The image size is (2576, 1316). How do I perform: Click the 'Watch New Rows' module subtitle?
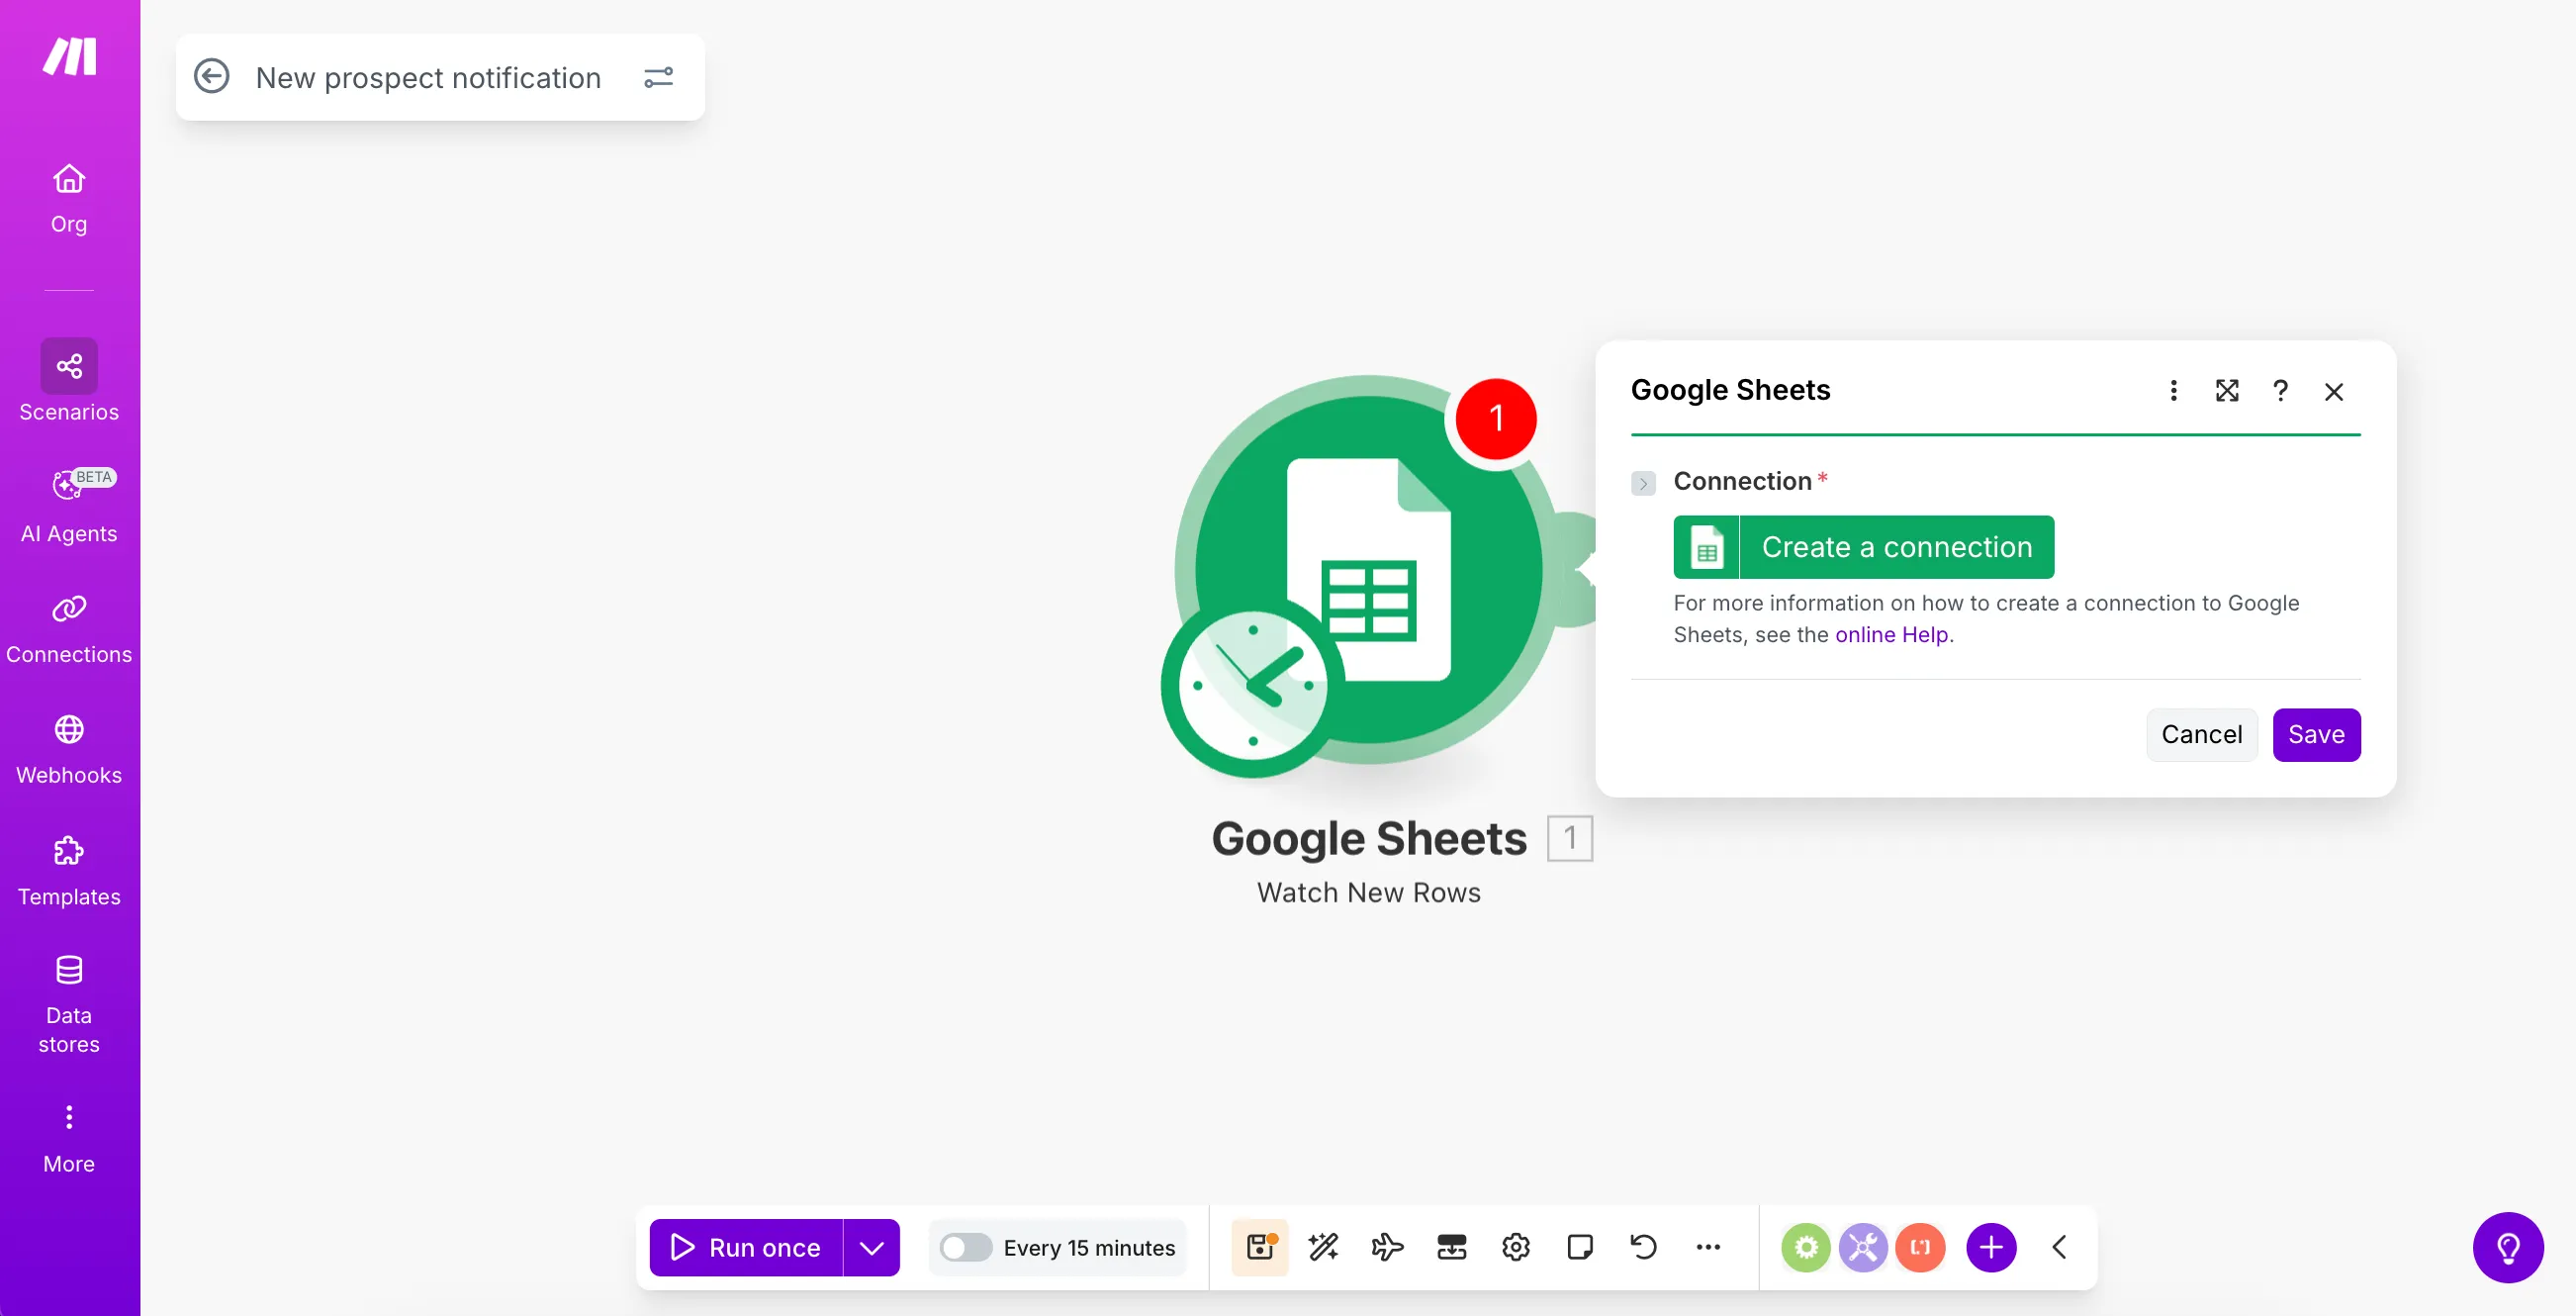coord(1368,892)
